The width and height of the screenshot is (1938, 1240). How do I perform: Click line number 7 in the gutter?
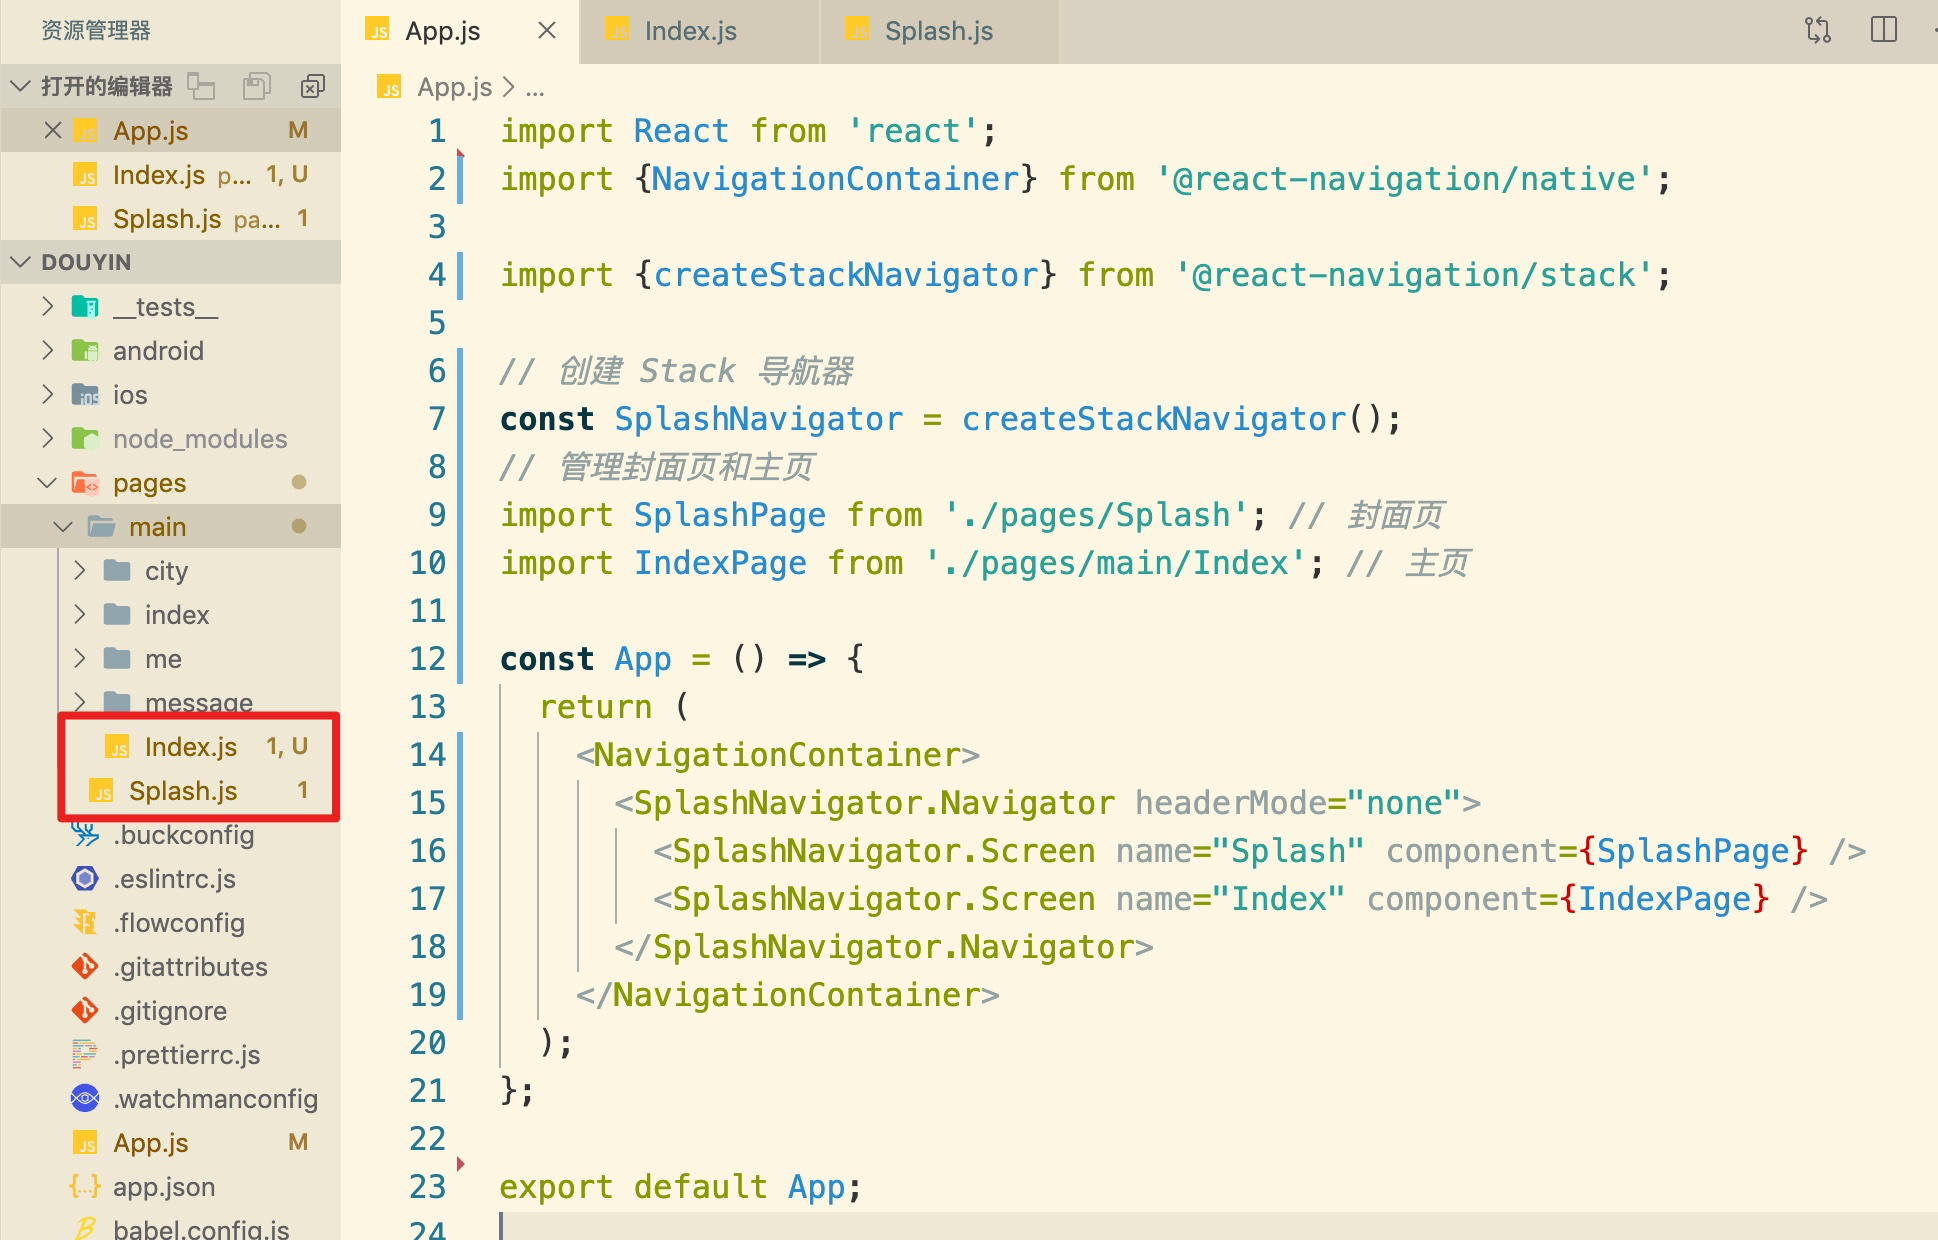click(x=437, y=419)
